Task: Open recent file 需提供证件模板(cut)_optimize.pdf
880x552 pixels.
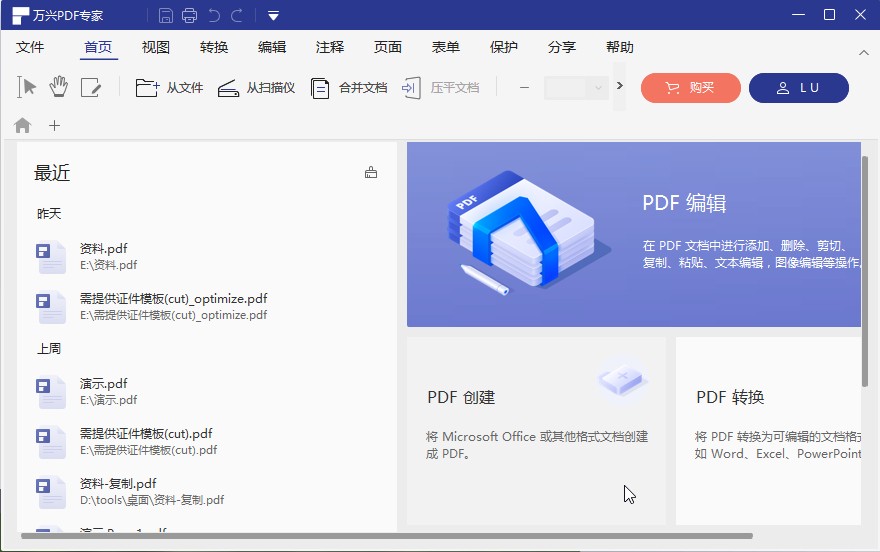Action: click(x=207, y=306)
